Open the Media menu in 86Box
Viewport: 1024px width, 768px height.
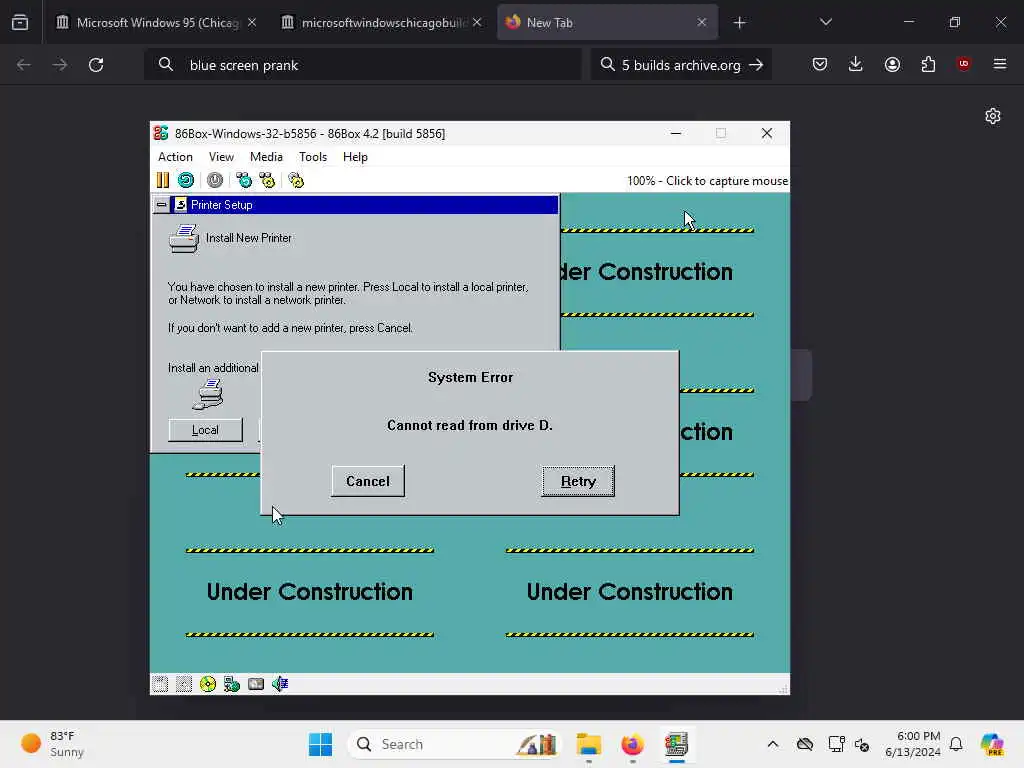point(266,157)
